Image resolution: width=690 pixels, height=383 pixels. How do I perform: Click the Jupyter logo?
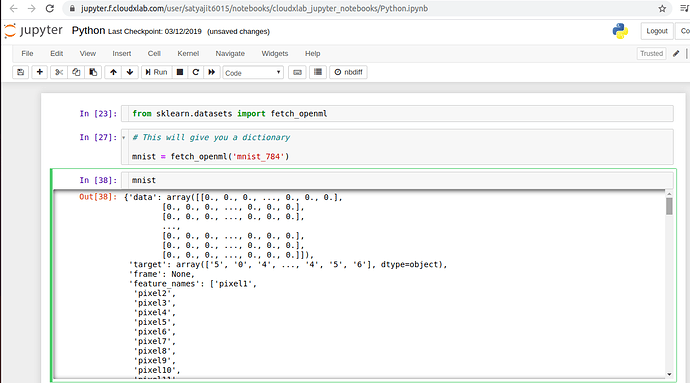click(33, 31)
